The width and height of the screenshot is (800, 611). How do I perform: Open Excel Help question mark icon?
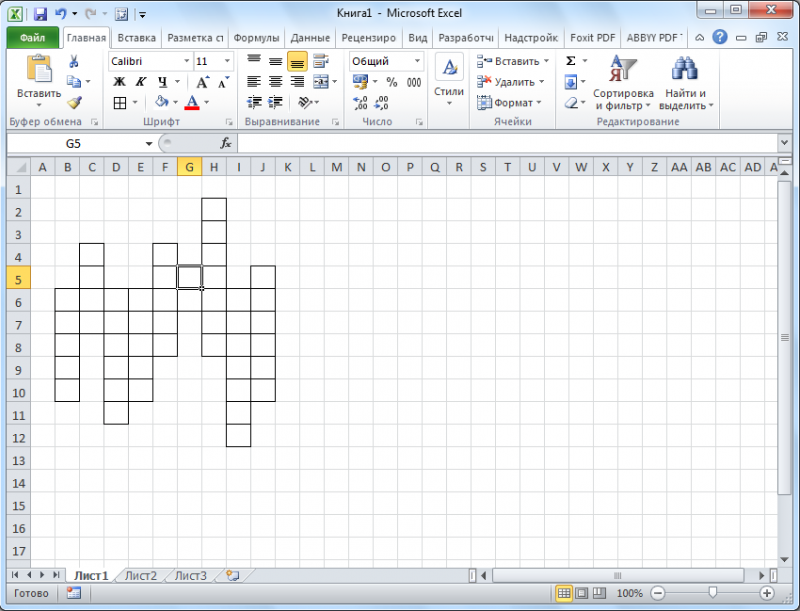pos(720,37)
